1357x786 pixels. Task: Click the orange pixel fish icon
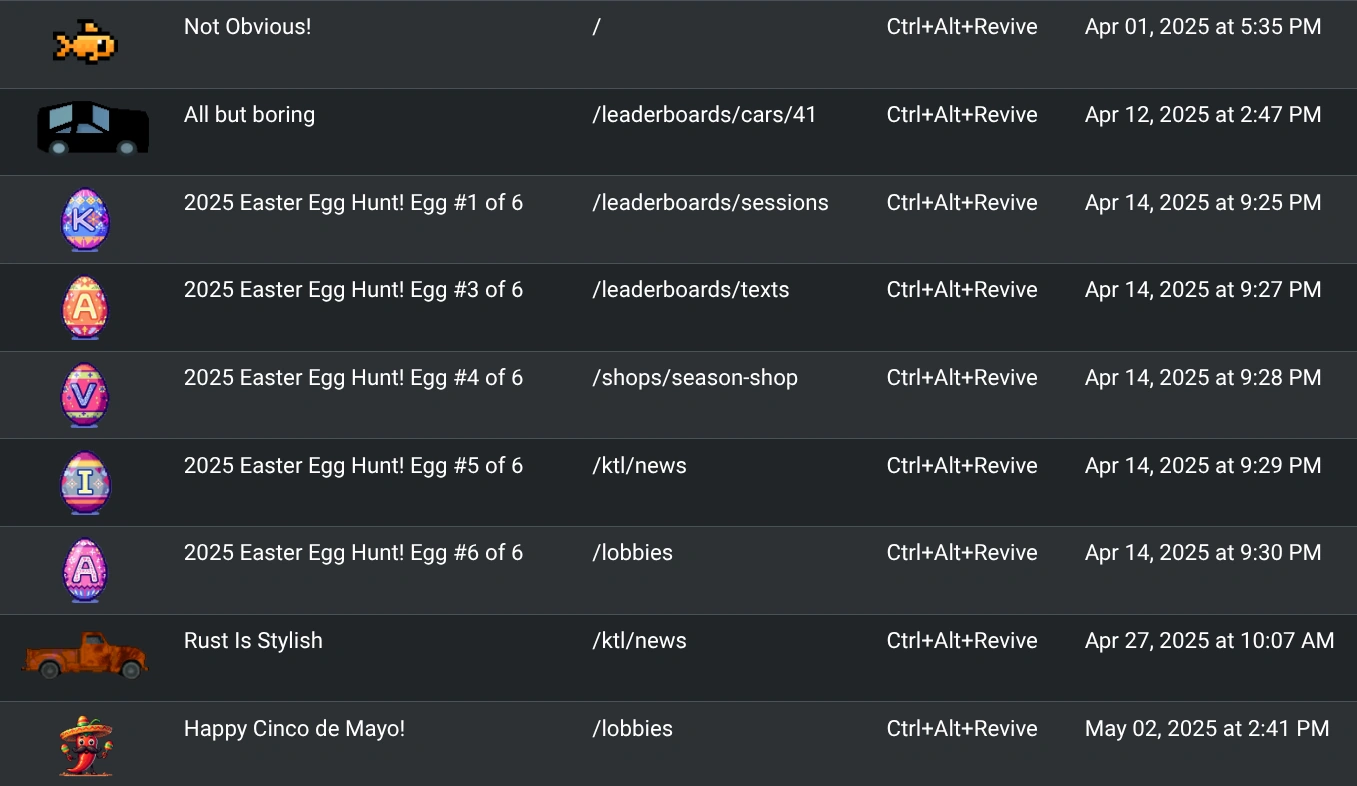(x=85, y=44)
